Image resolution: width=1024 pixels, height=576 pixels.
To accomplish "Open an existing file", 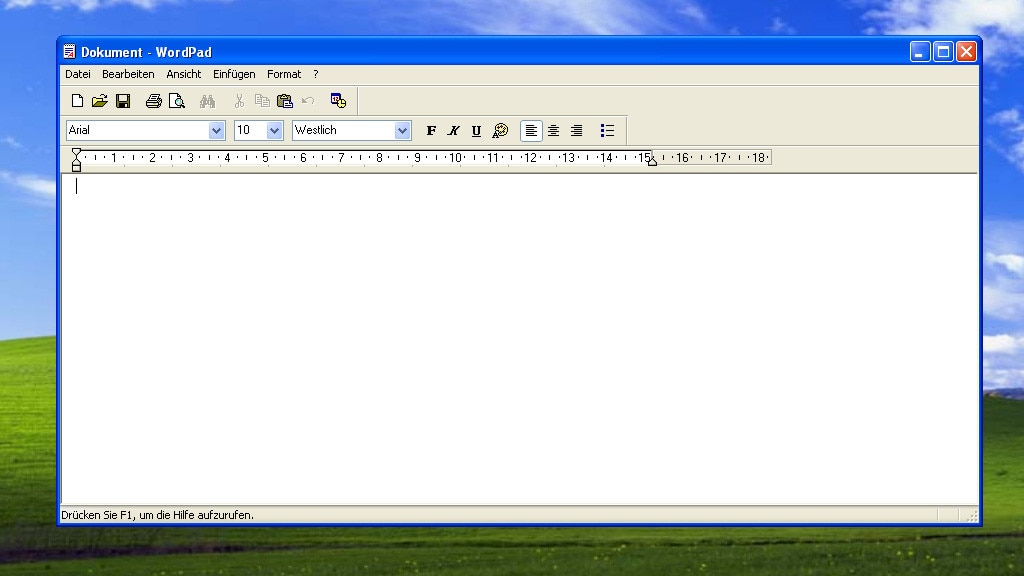I will pyautogui.click(x=99, y=100).
